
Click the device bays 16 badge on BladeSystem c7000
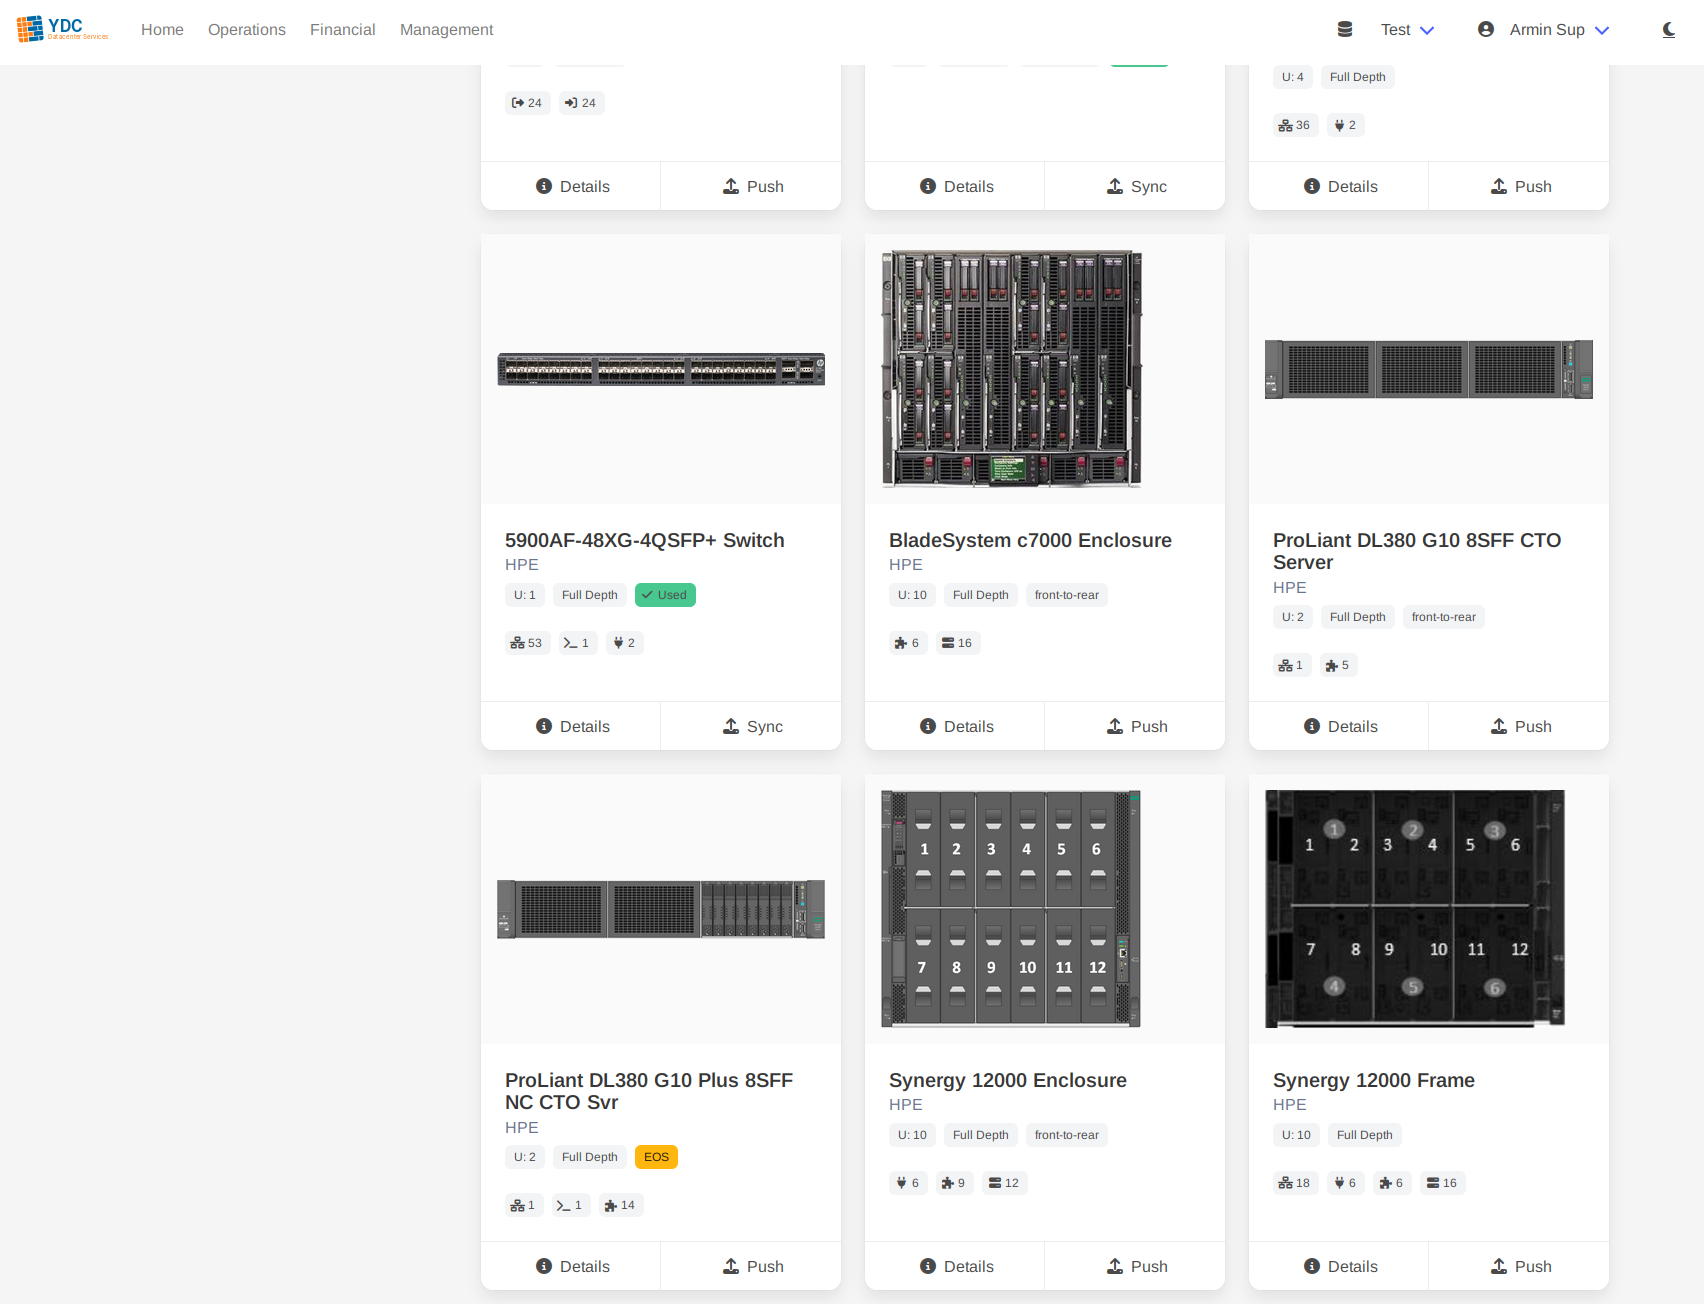pyautogui.click(x=957, y=643)
